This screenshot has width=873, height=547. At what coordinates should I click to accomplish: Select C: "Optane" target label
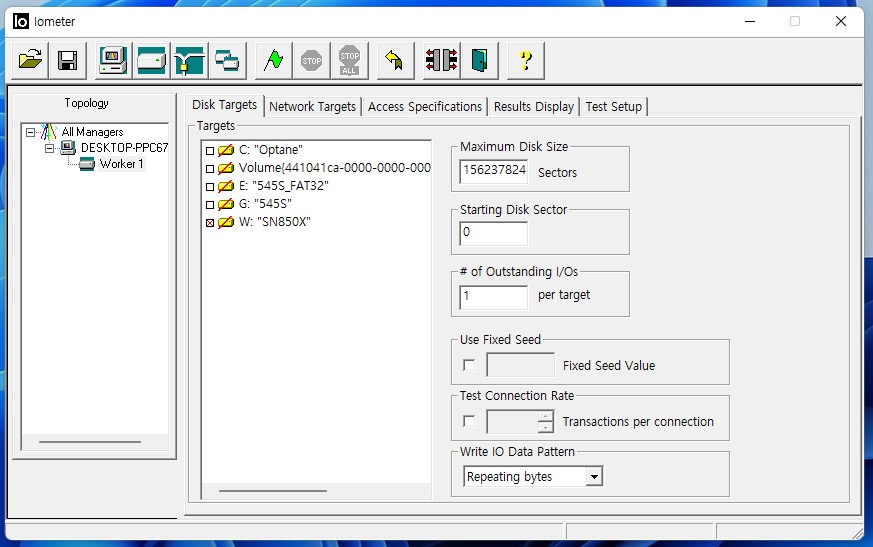click(271, 150)
